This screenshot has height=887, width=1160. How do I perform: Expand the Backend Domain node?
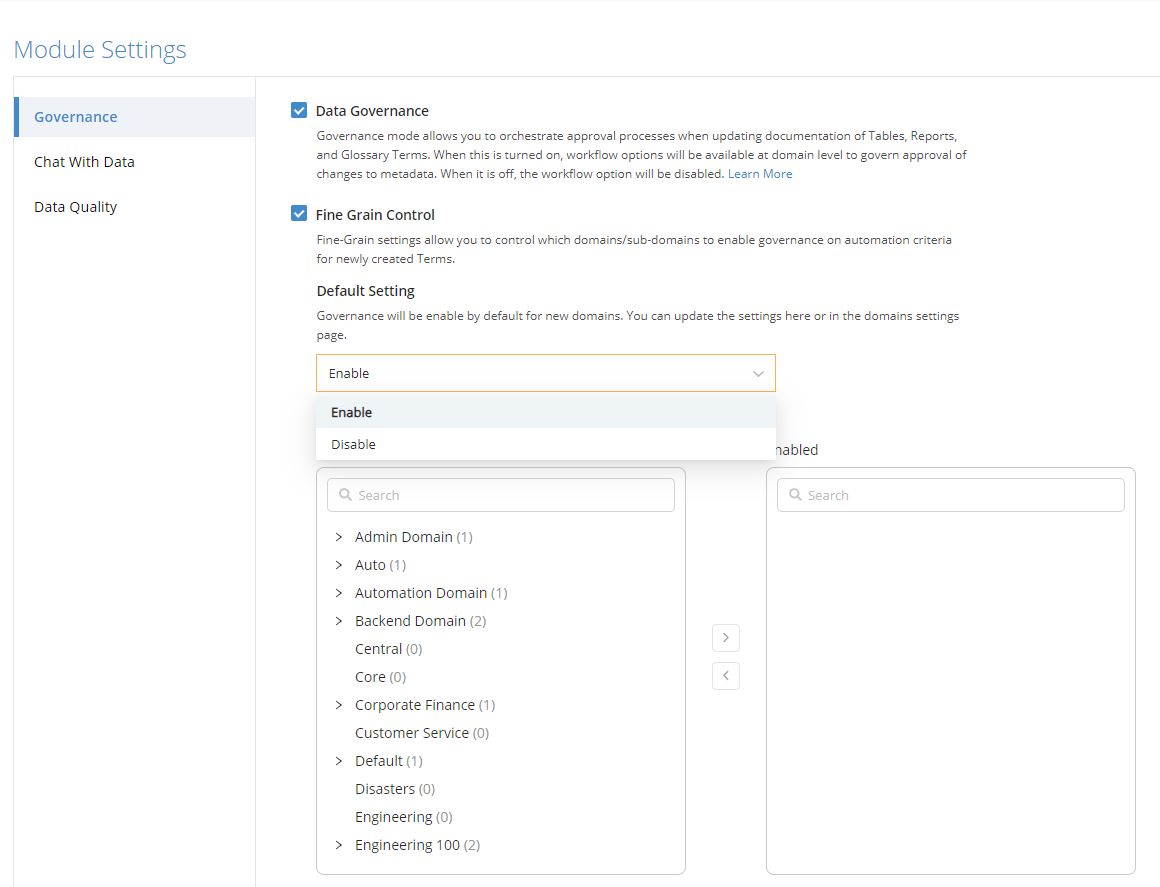339,621
